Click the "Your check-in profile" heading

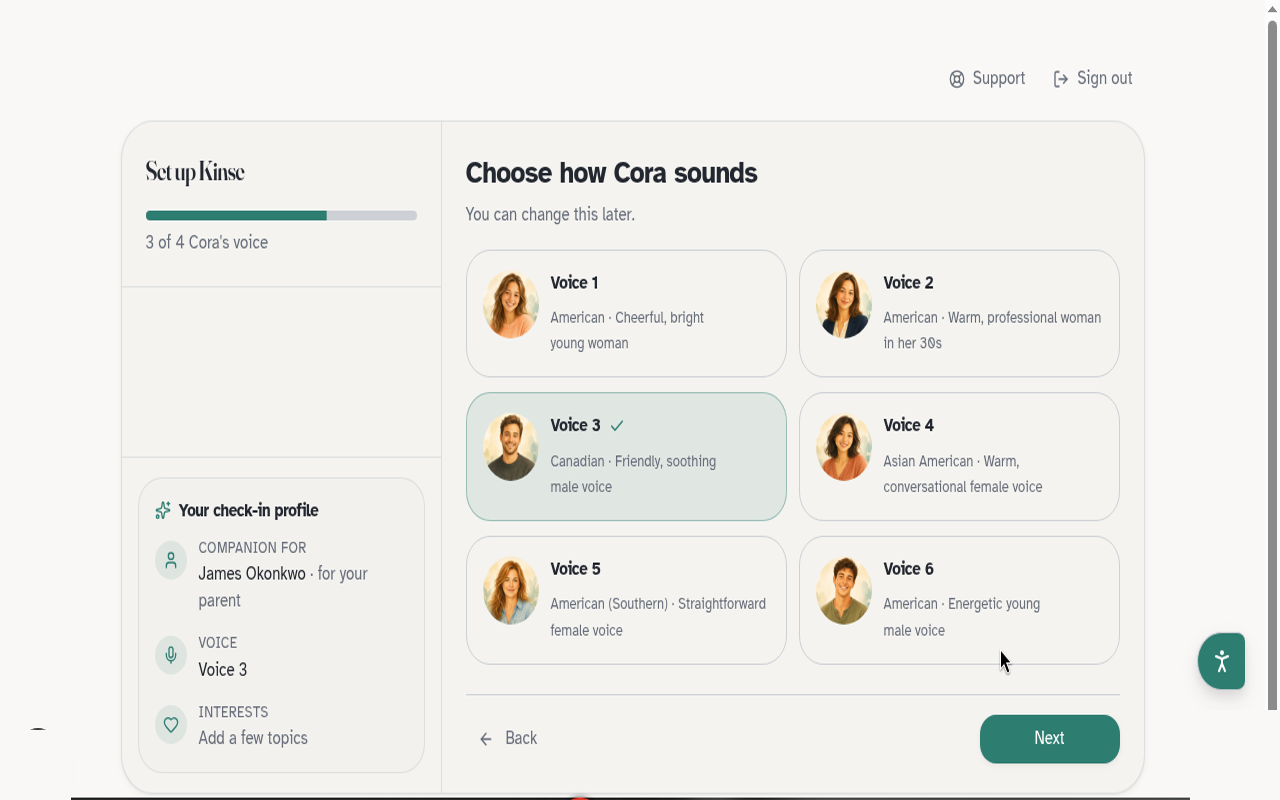(x=248, y=510)
